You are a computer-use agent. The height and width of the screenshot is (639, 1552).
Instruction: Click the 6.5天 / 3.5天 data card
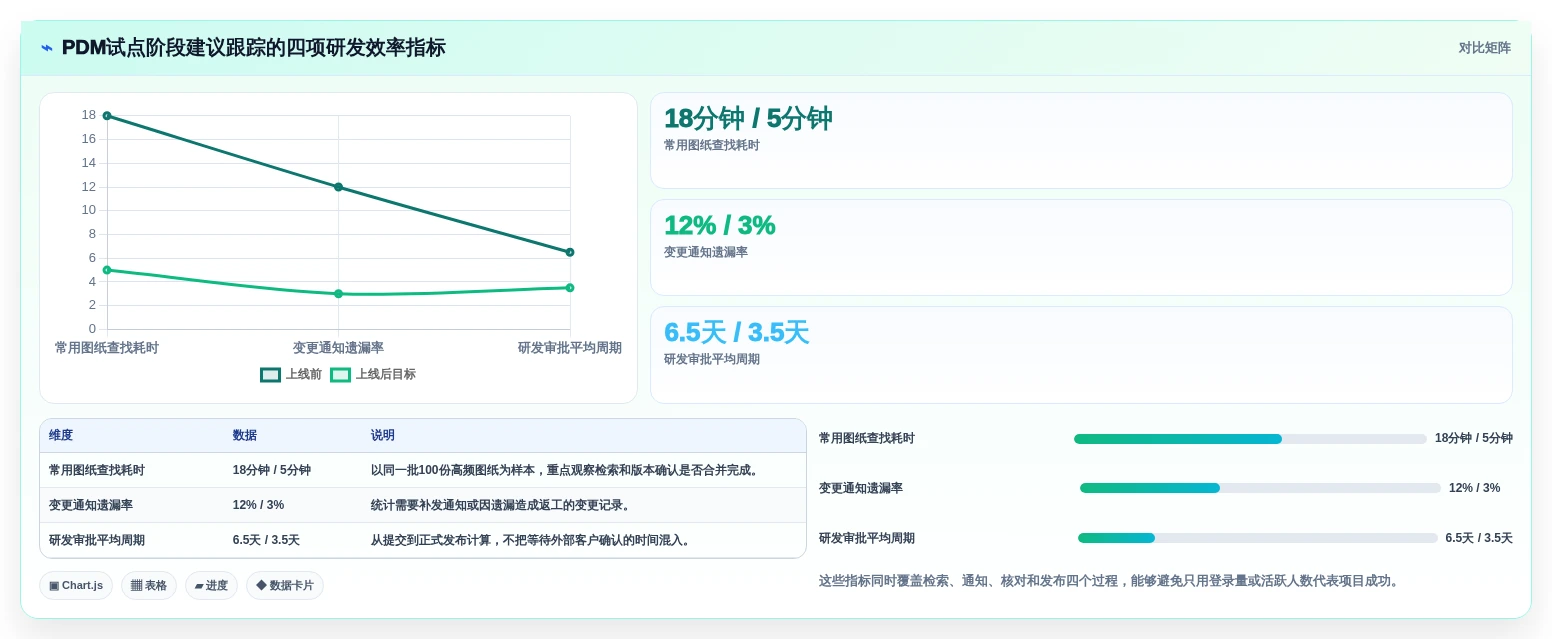coord(1081,355)
